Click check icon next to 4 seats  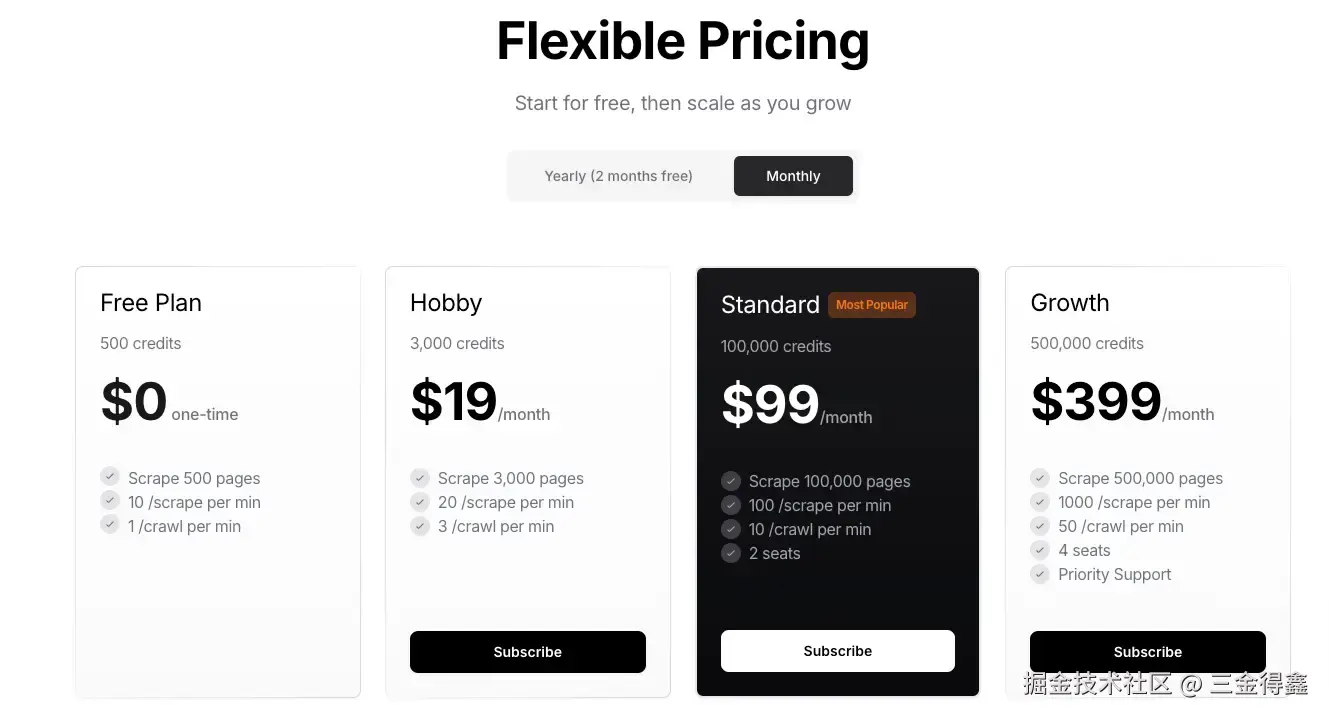(1040, 549)
